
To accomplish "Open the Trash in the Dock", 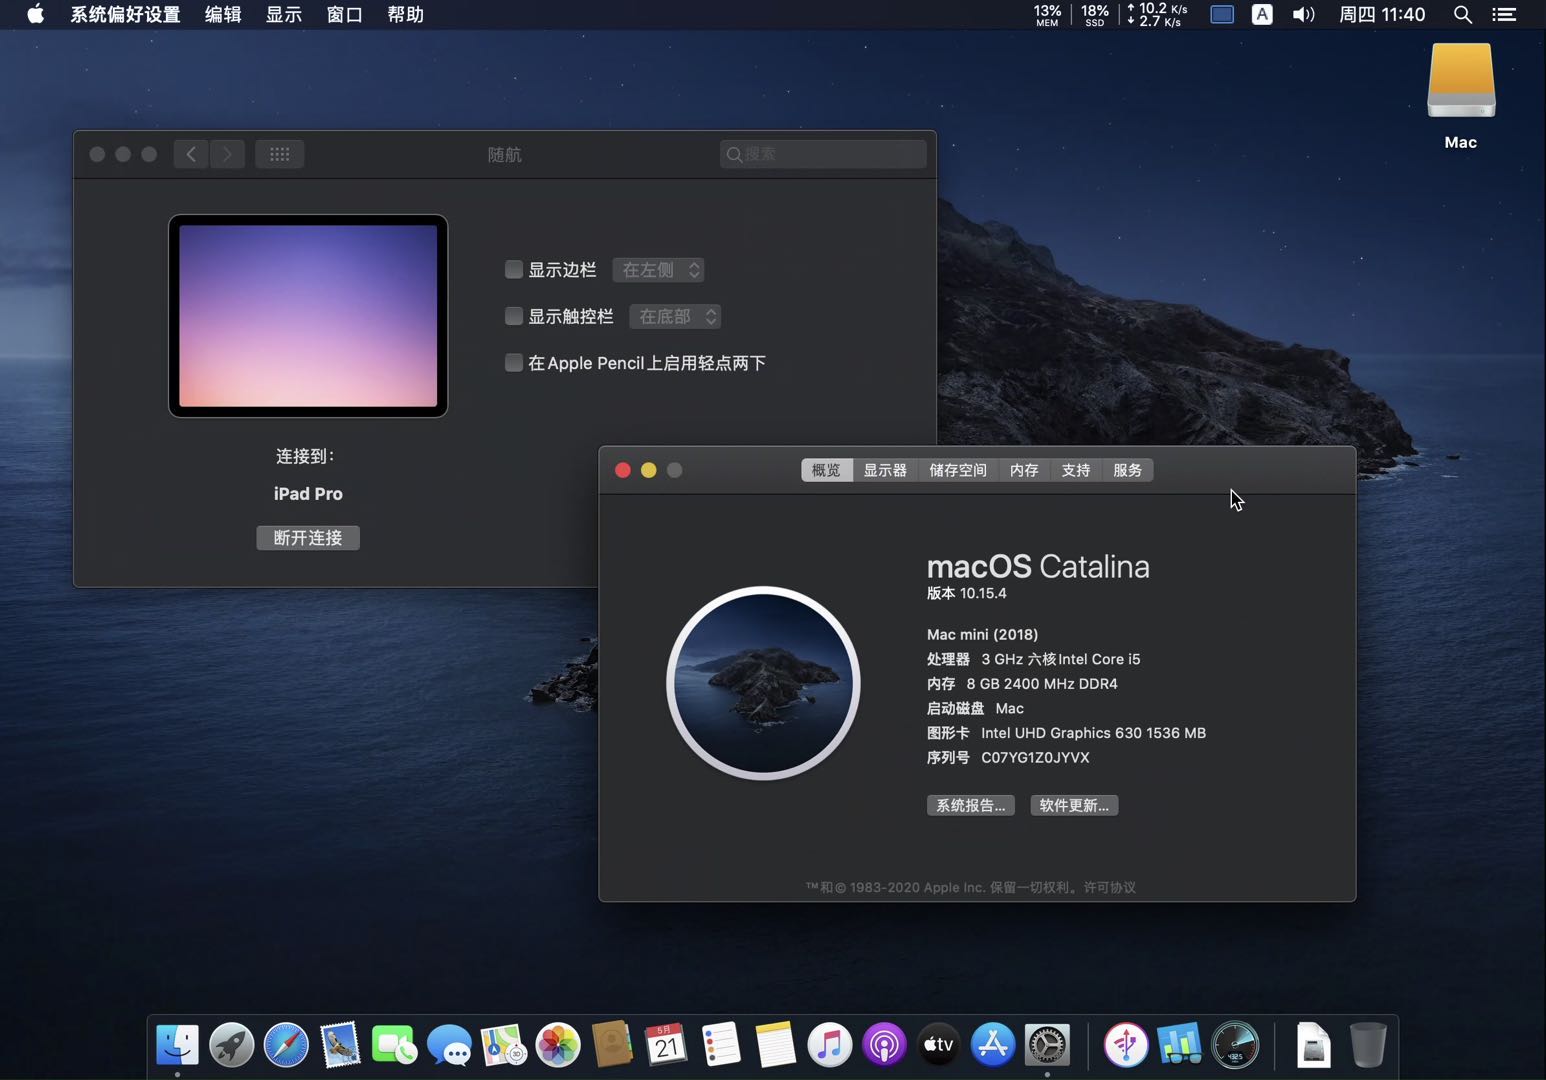I will 1368,1045.
